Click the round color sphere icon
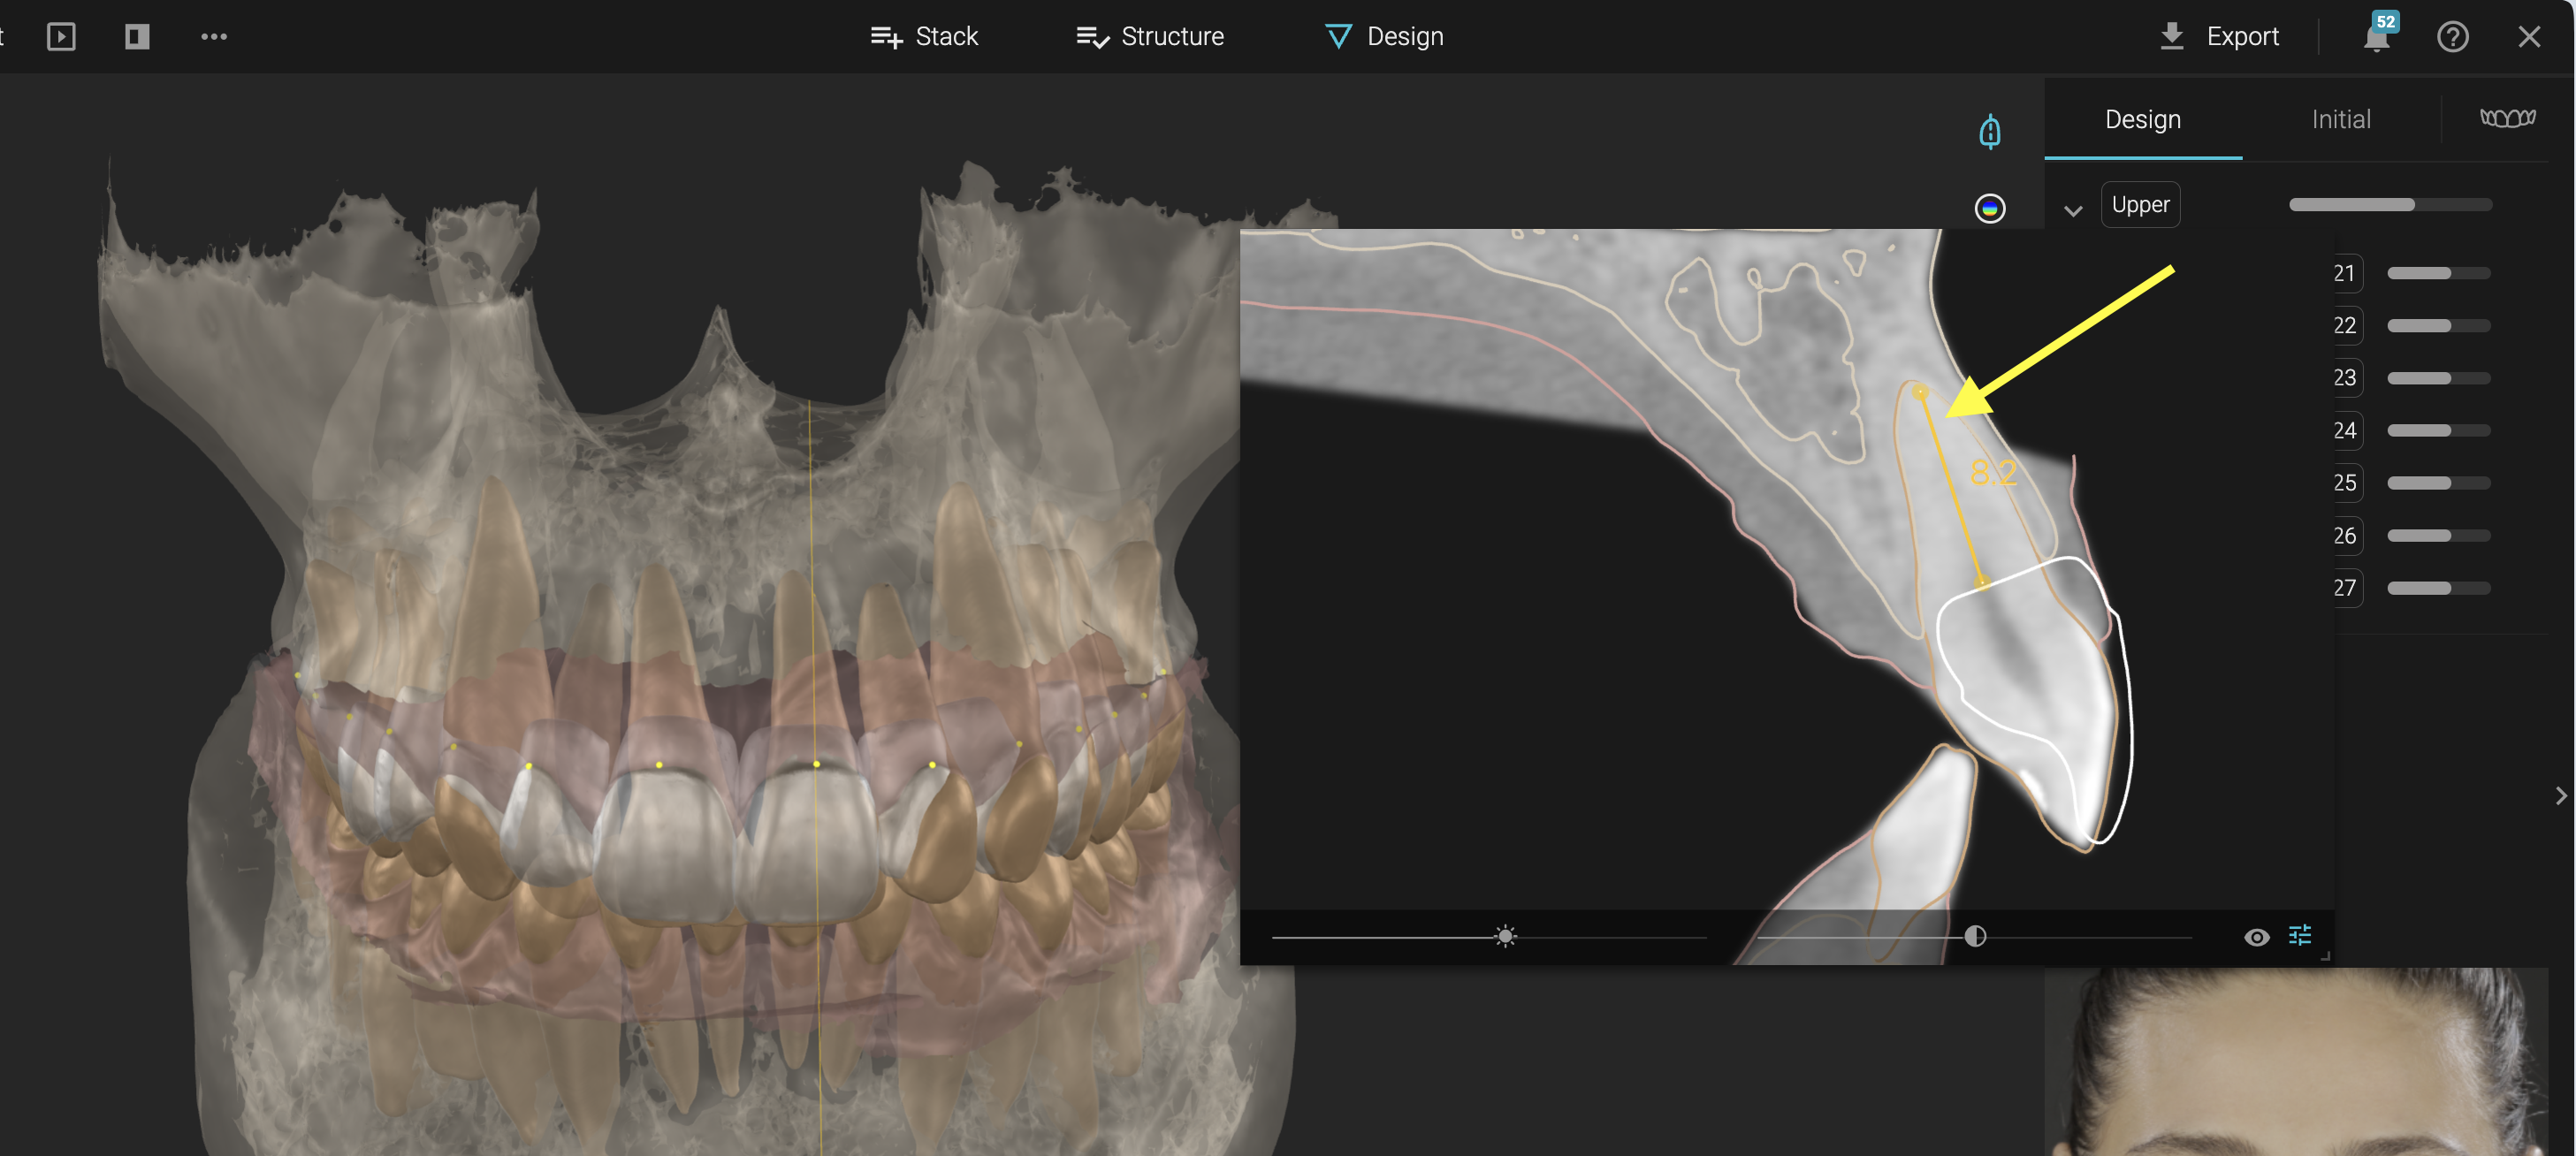 click(1990, 208)
